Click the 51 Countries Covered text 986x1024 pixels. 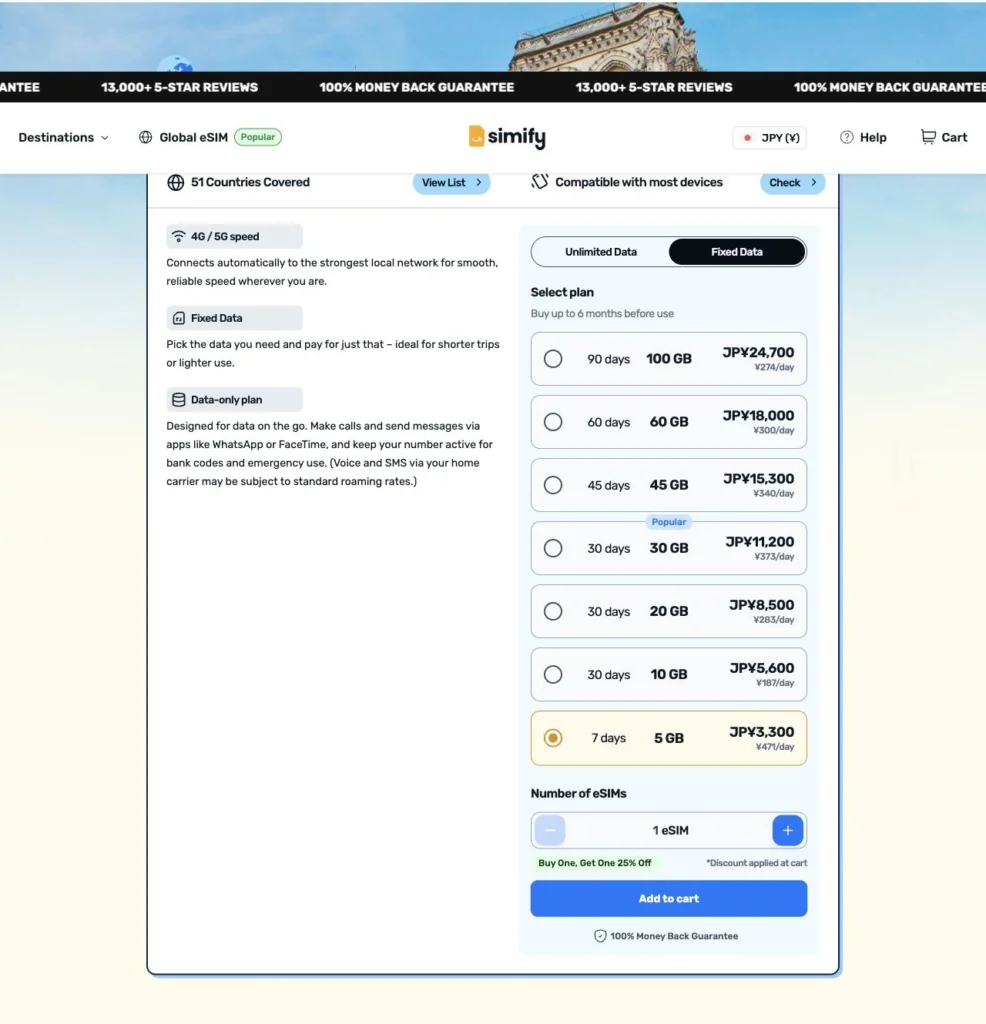250,182
